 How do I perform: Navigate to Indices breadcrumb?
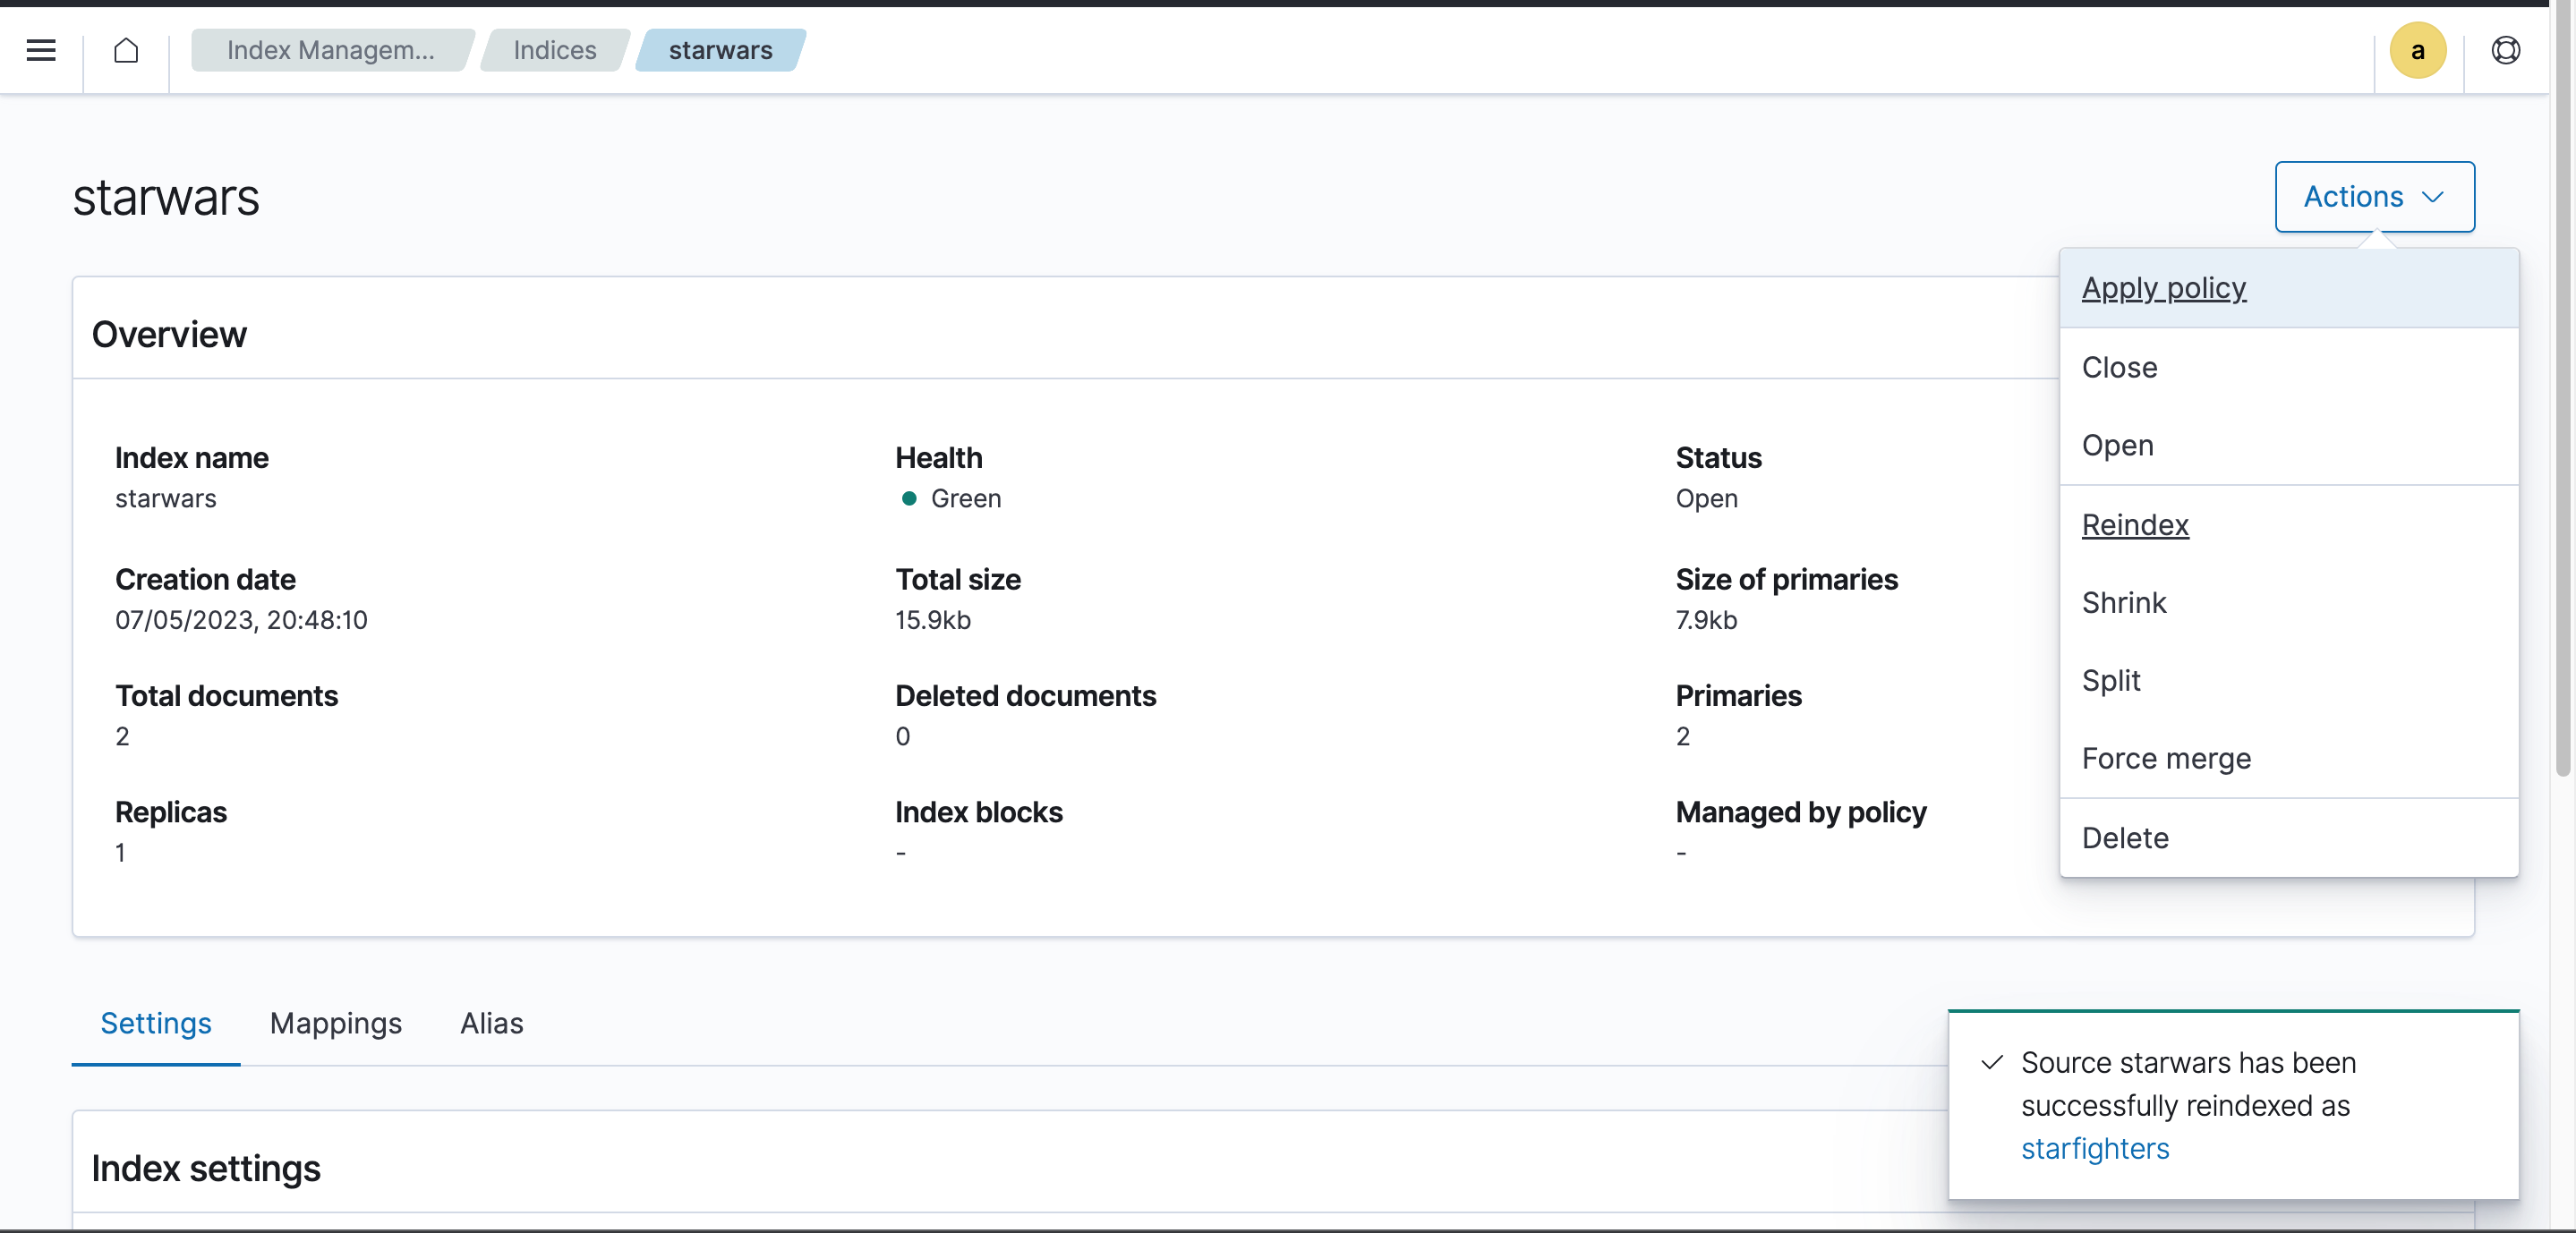tap(554, 50)
